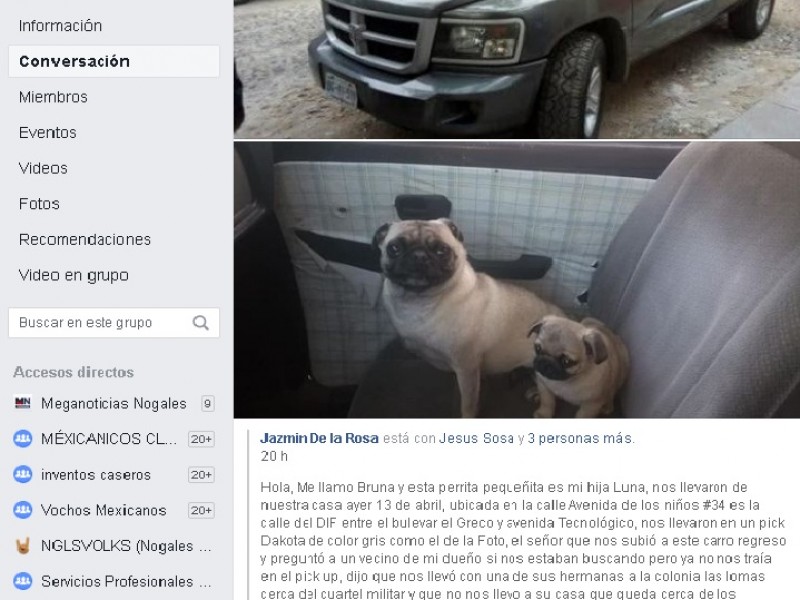Click the MÉXICANICOS CL... group icon
This screenshot has width=800, height=600.
pos(22,439)
